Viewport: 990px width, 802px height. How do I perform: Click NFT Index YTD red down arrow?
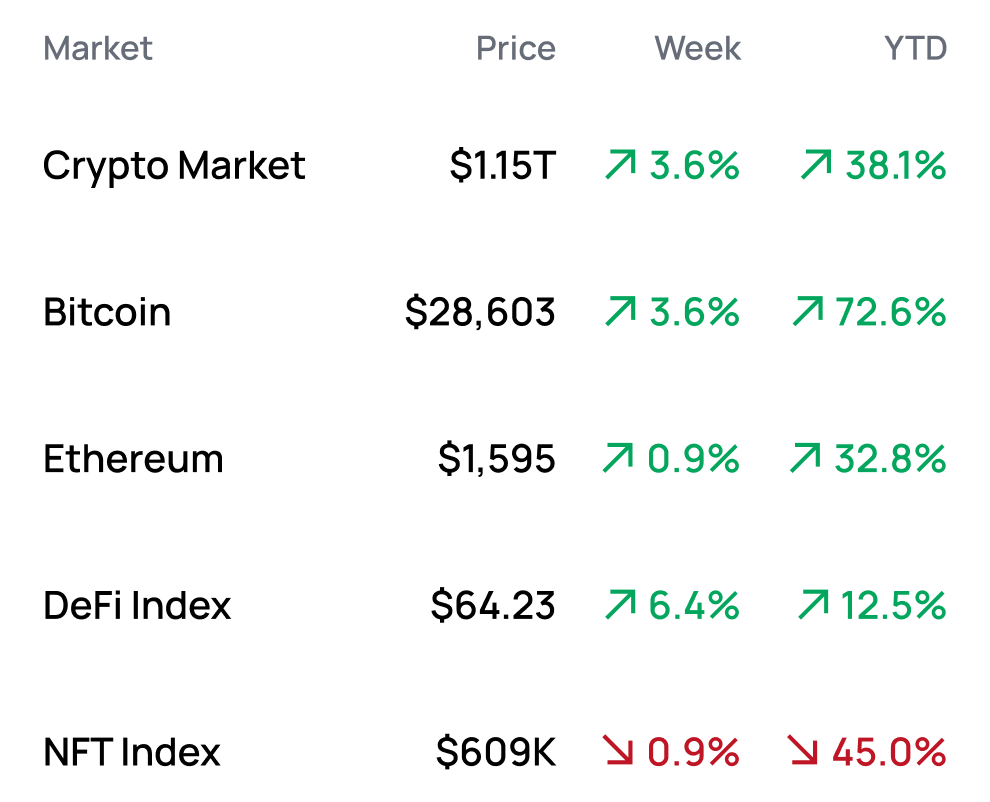click(803, 751)
